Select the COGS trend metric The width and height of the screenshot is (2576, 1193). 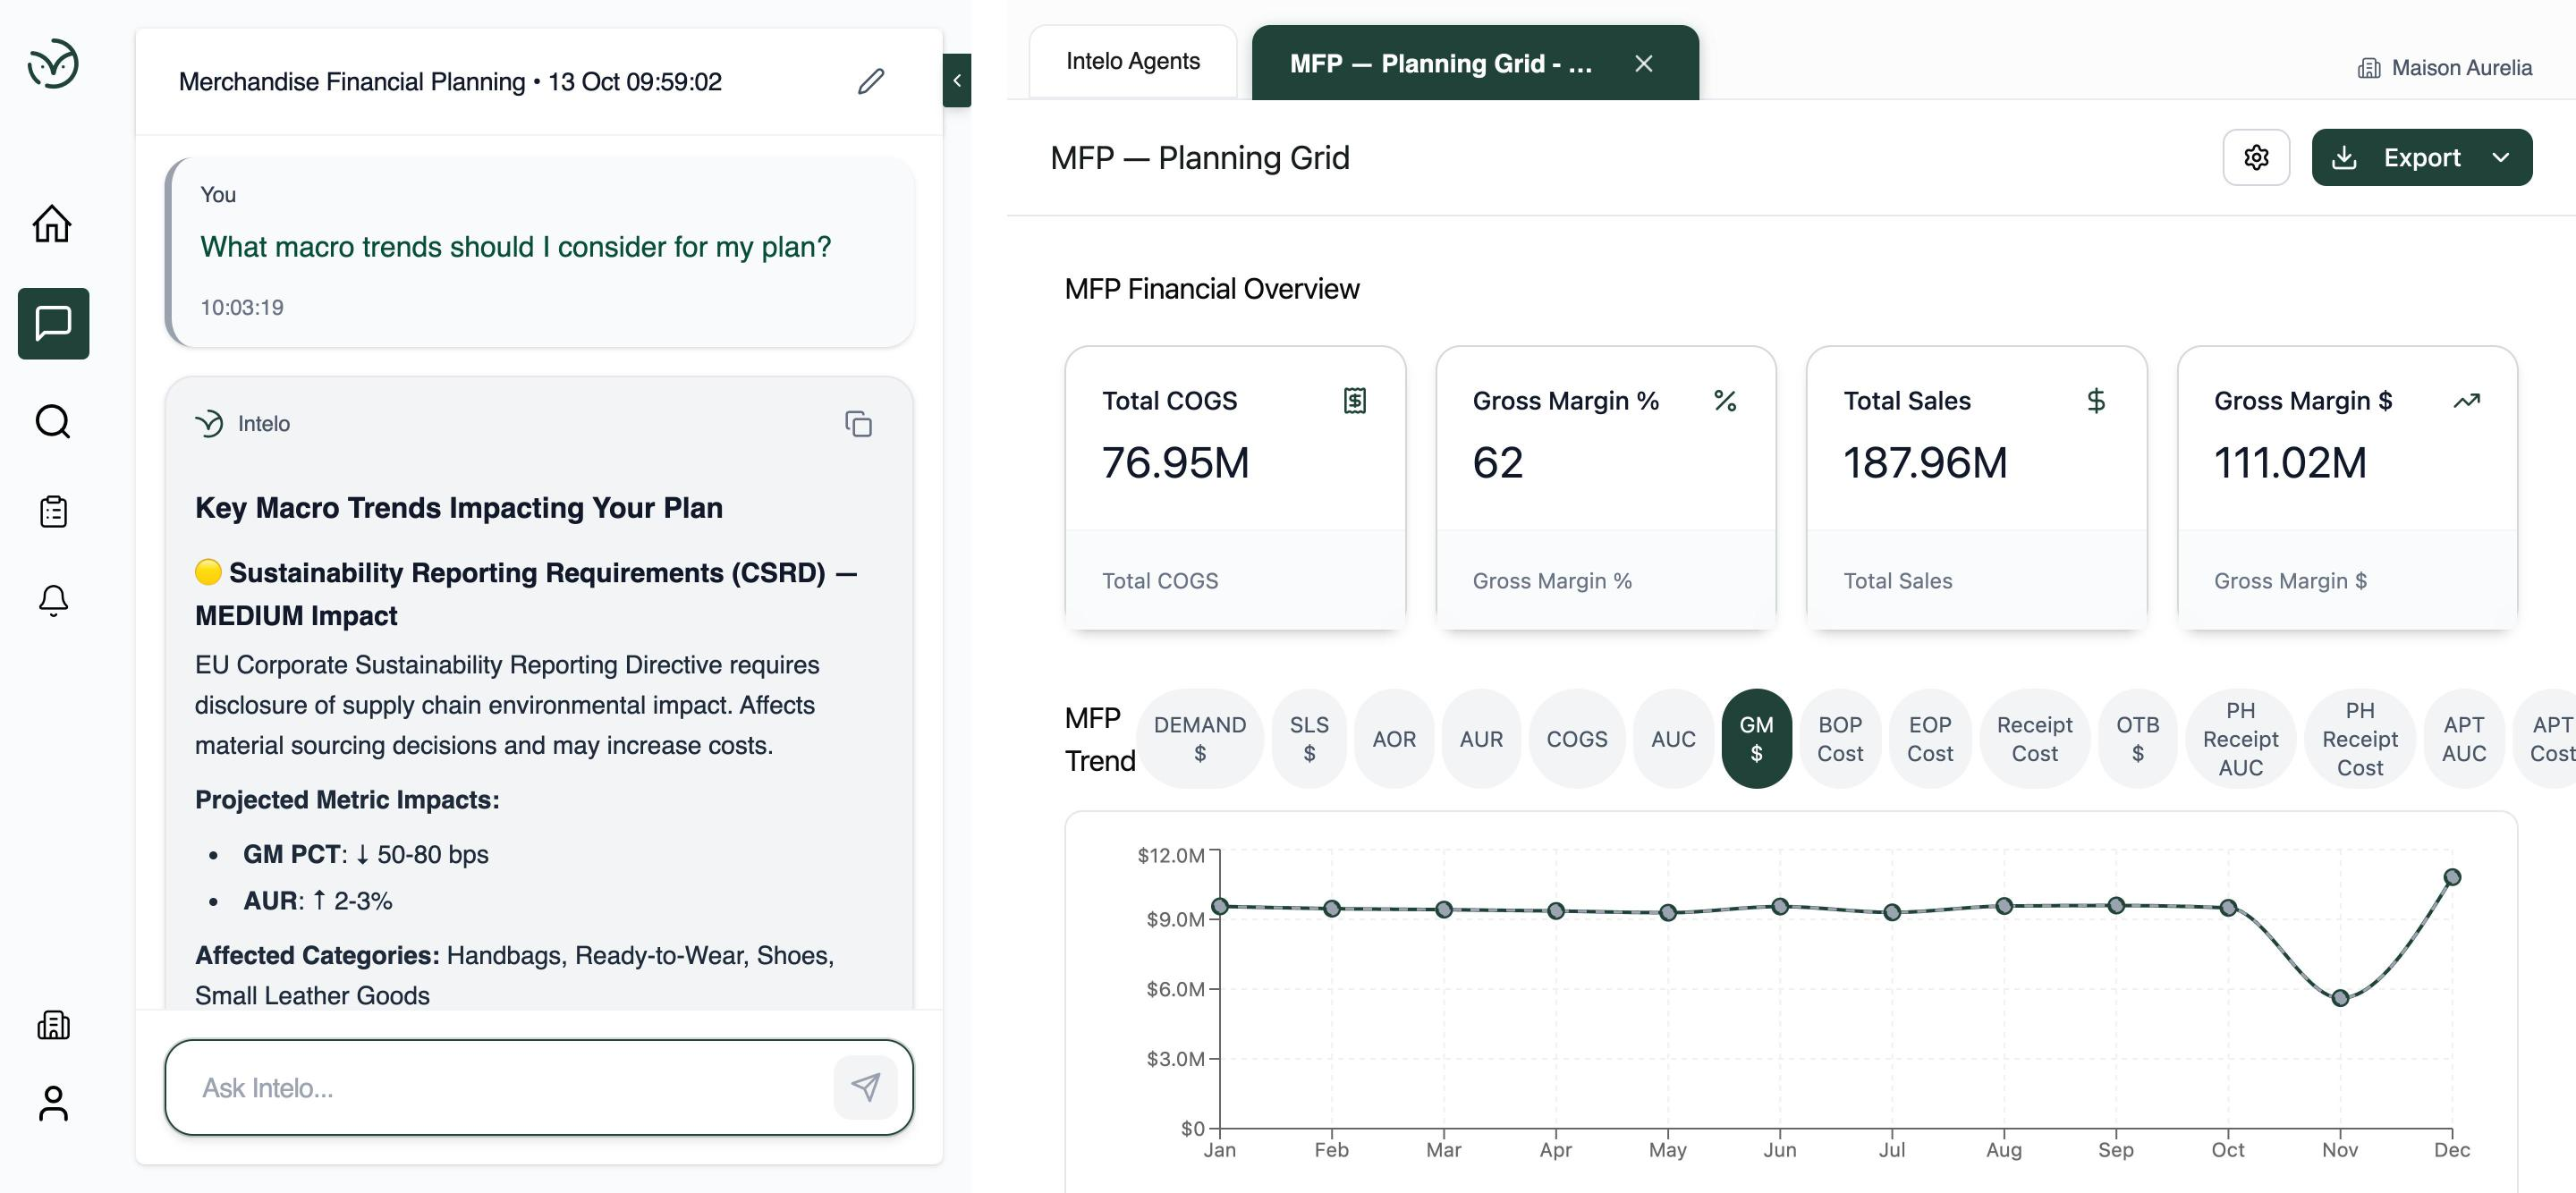click(x=1577, y=739)
